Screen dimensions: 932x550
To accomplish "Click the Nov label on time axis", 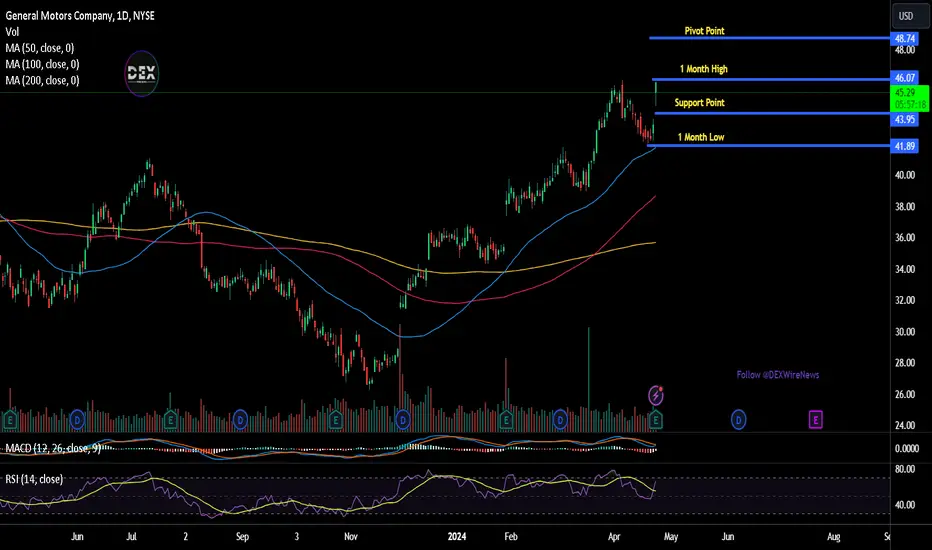I will point(351,536).
